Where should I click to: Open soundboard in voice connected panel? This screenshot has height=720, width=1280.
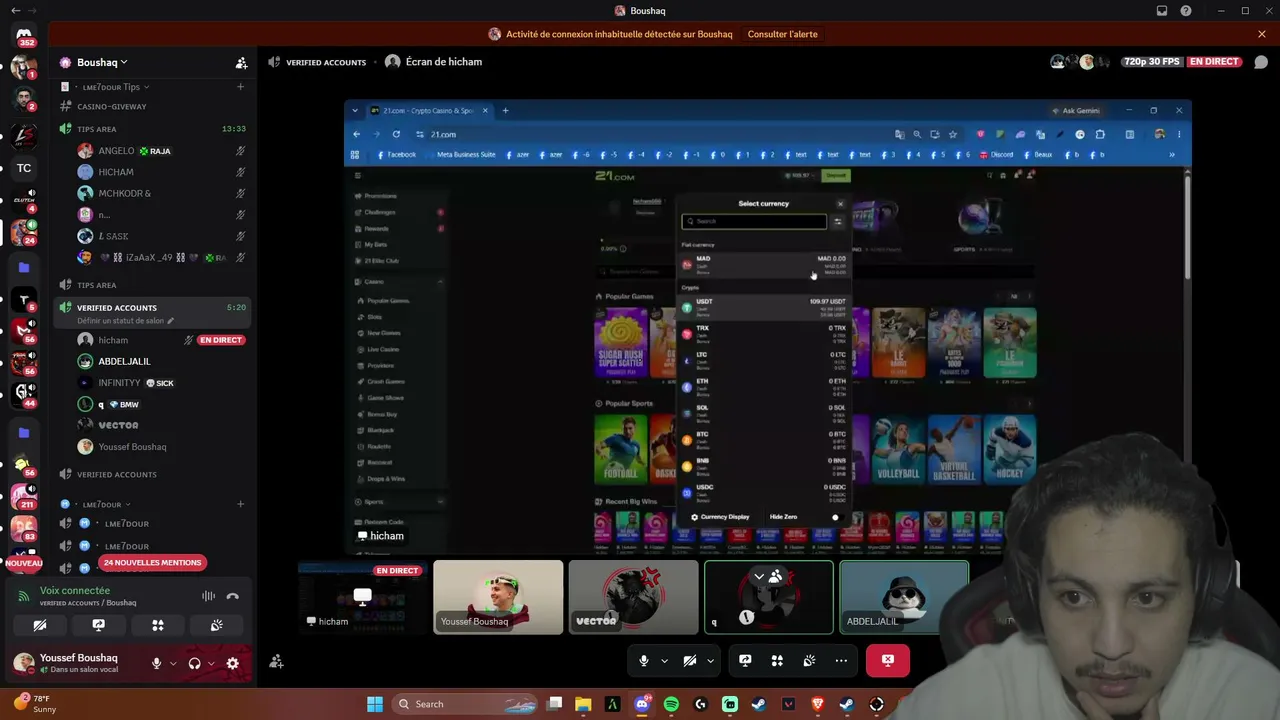point(216,625)
